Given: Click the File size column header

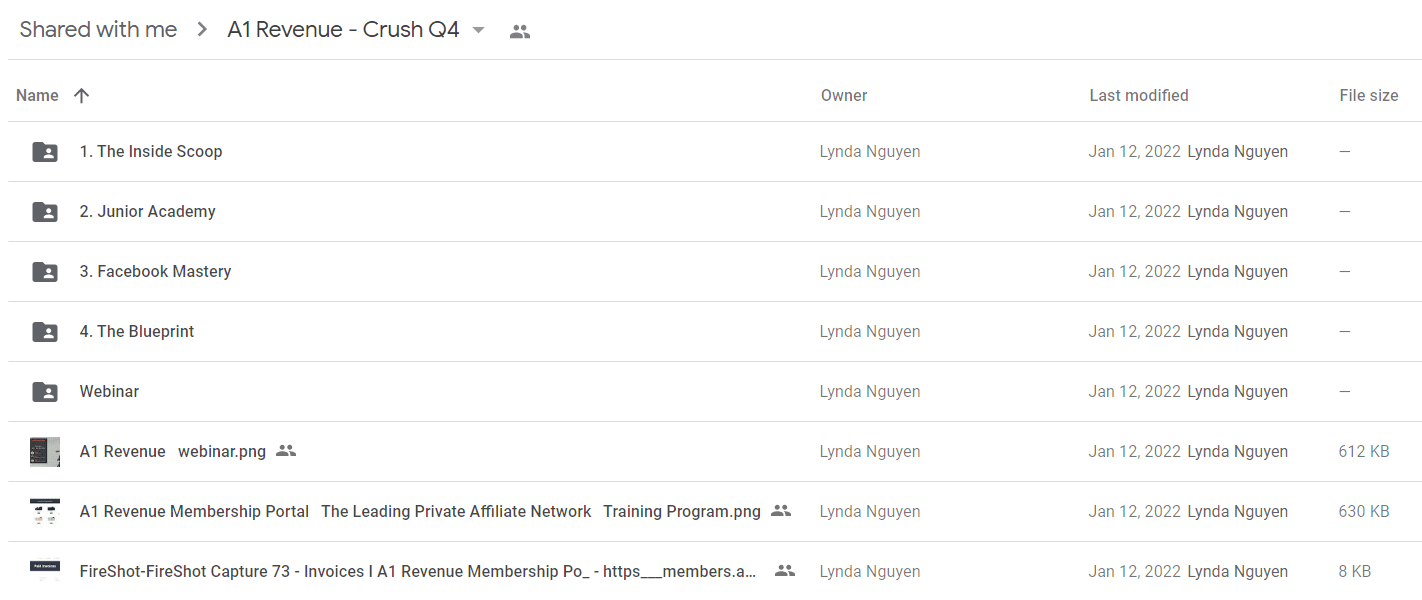Looking at the screenshot, I should pos(1369,96).
